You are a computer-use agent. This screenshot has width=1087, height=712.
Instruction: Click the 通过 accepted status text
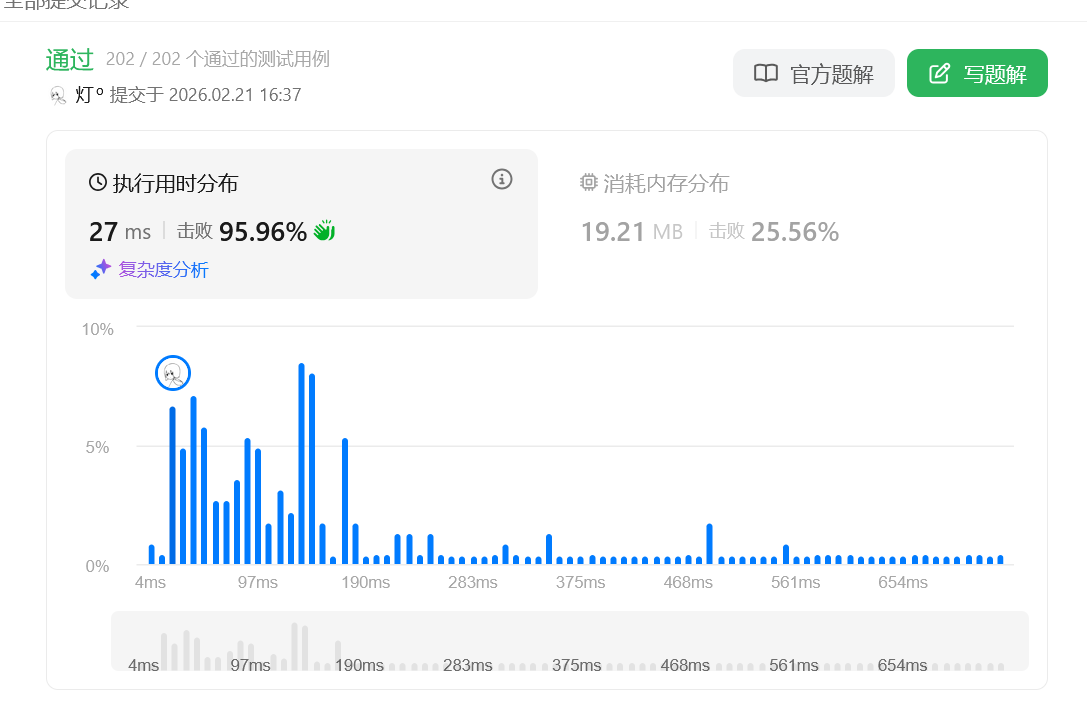tap(69, 59)
